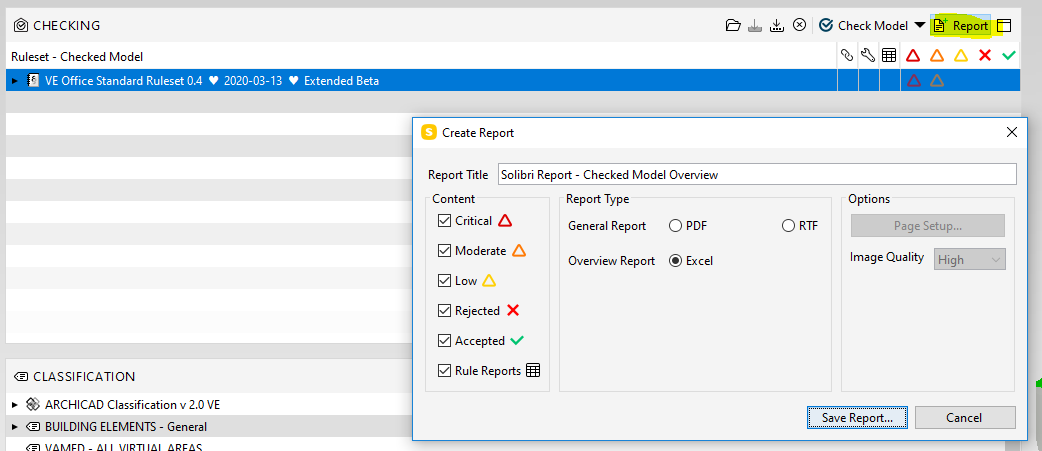The height and width of the screenshot is (451, 1042).
Task: Click the Solibri logo icon in dialog title
Action: [429, 132]
